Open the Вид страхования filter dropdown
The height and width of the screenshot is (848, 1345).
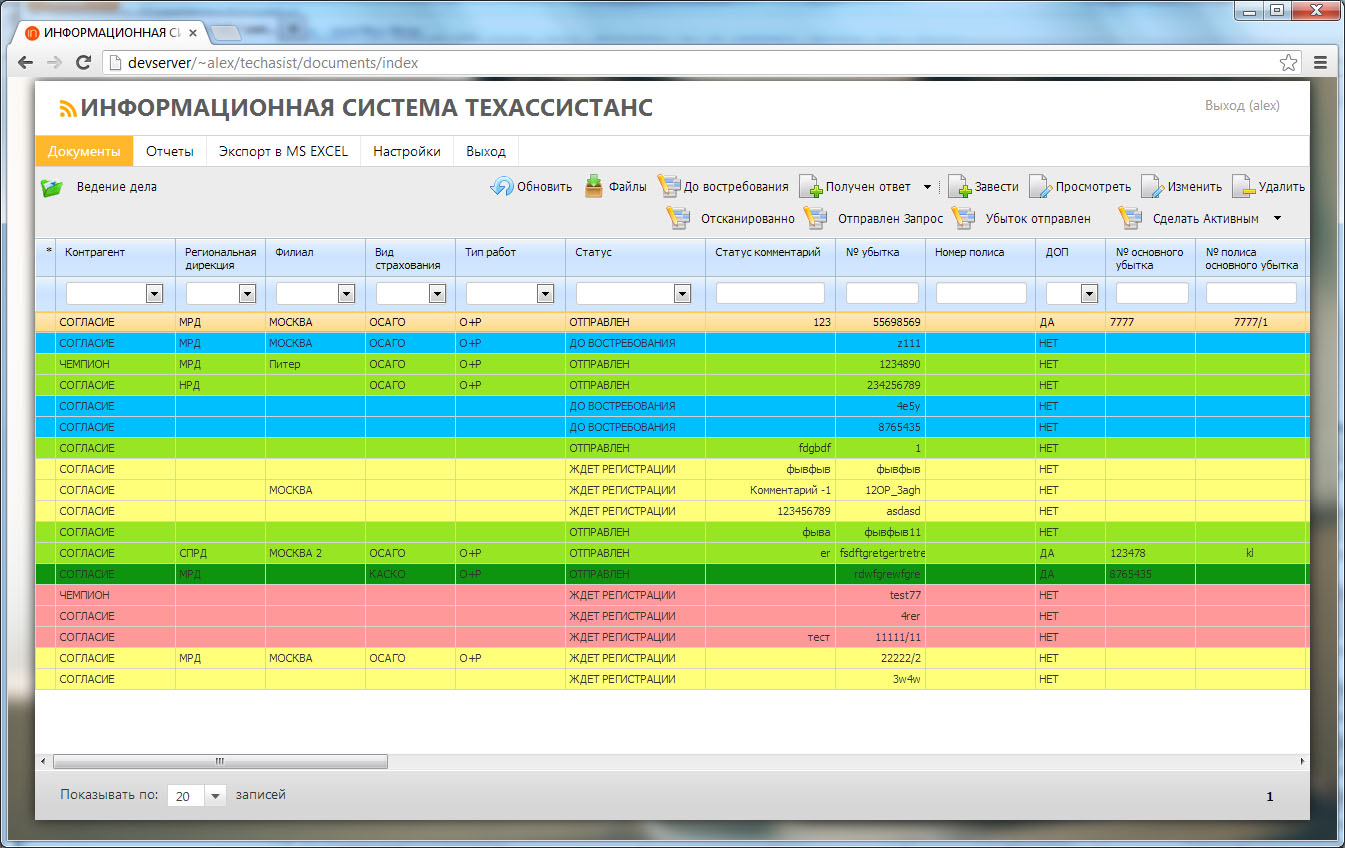click(436, 293)
